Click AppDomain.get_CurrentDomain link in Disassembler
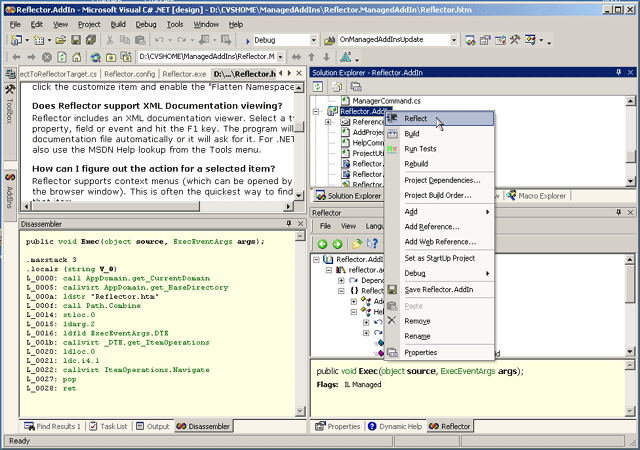 tap(148, 278)
